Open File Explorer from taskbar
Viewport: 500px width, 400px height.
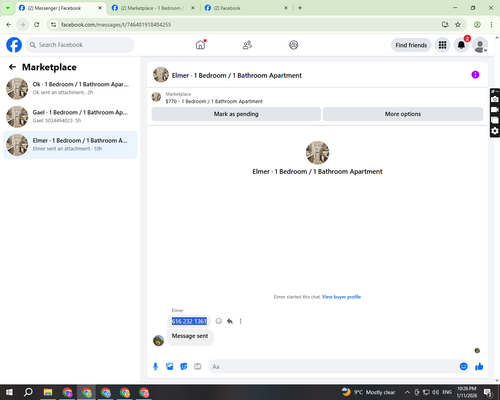(x=48, y=392)
